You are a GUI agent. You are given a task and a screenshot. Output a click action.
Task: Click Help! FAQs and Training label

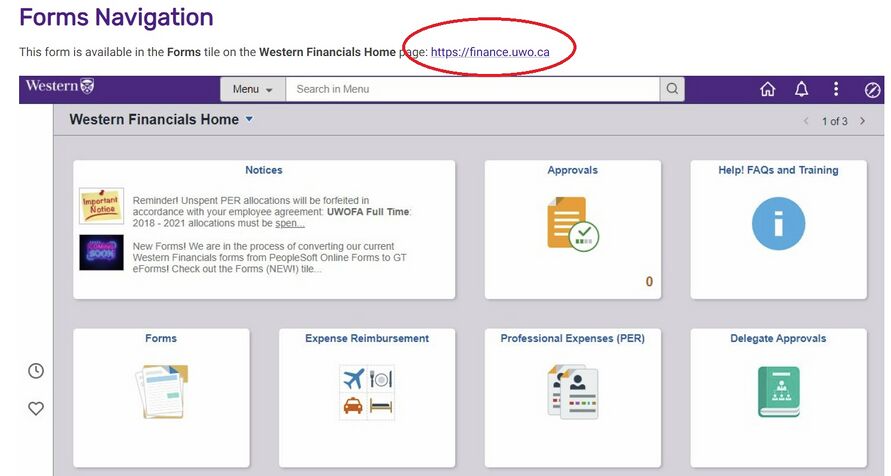click(778, 170)
